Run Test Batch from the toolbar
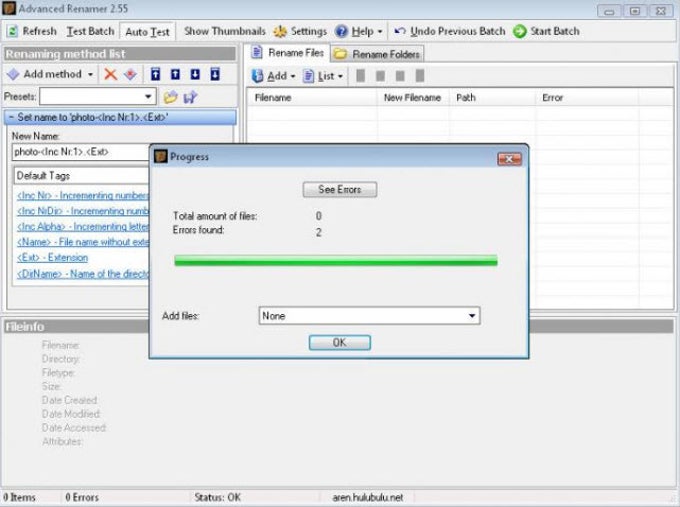680x507 pixels. (90, 31)
